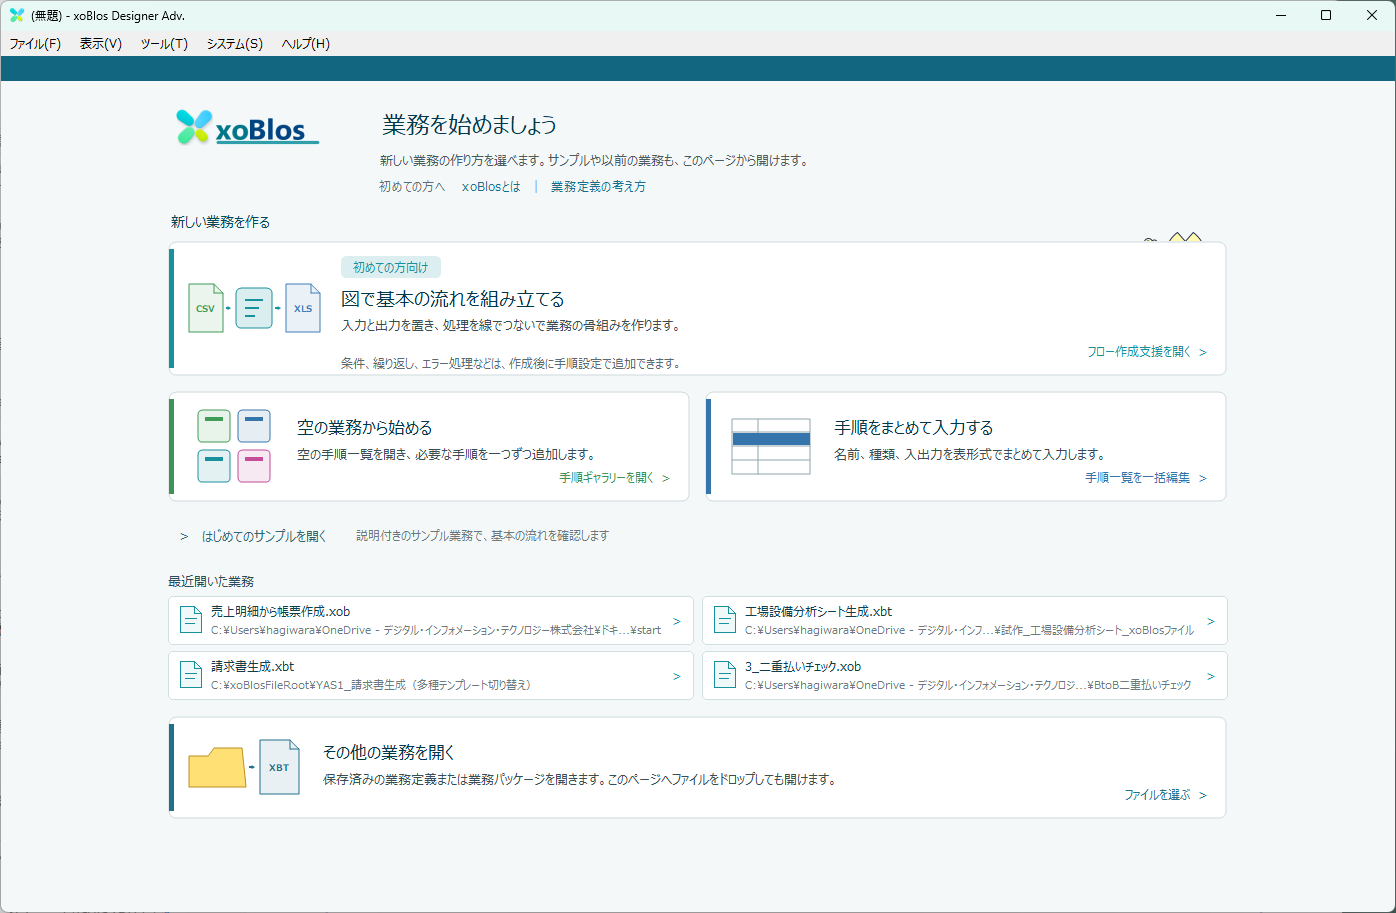Click the chevron on 3_二重払いチェック.xob row
The width and height of the screenshot is (1396, 913).
point(1211,676)
